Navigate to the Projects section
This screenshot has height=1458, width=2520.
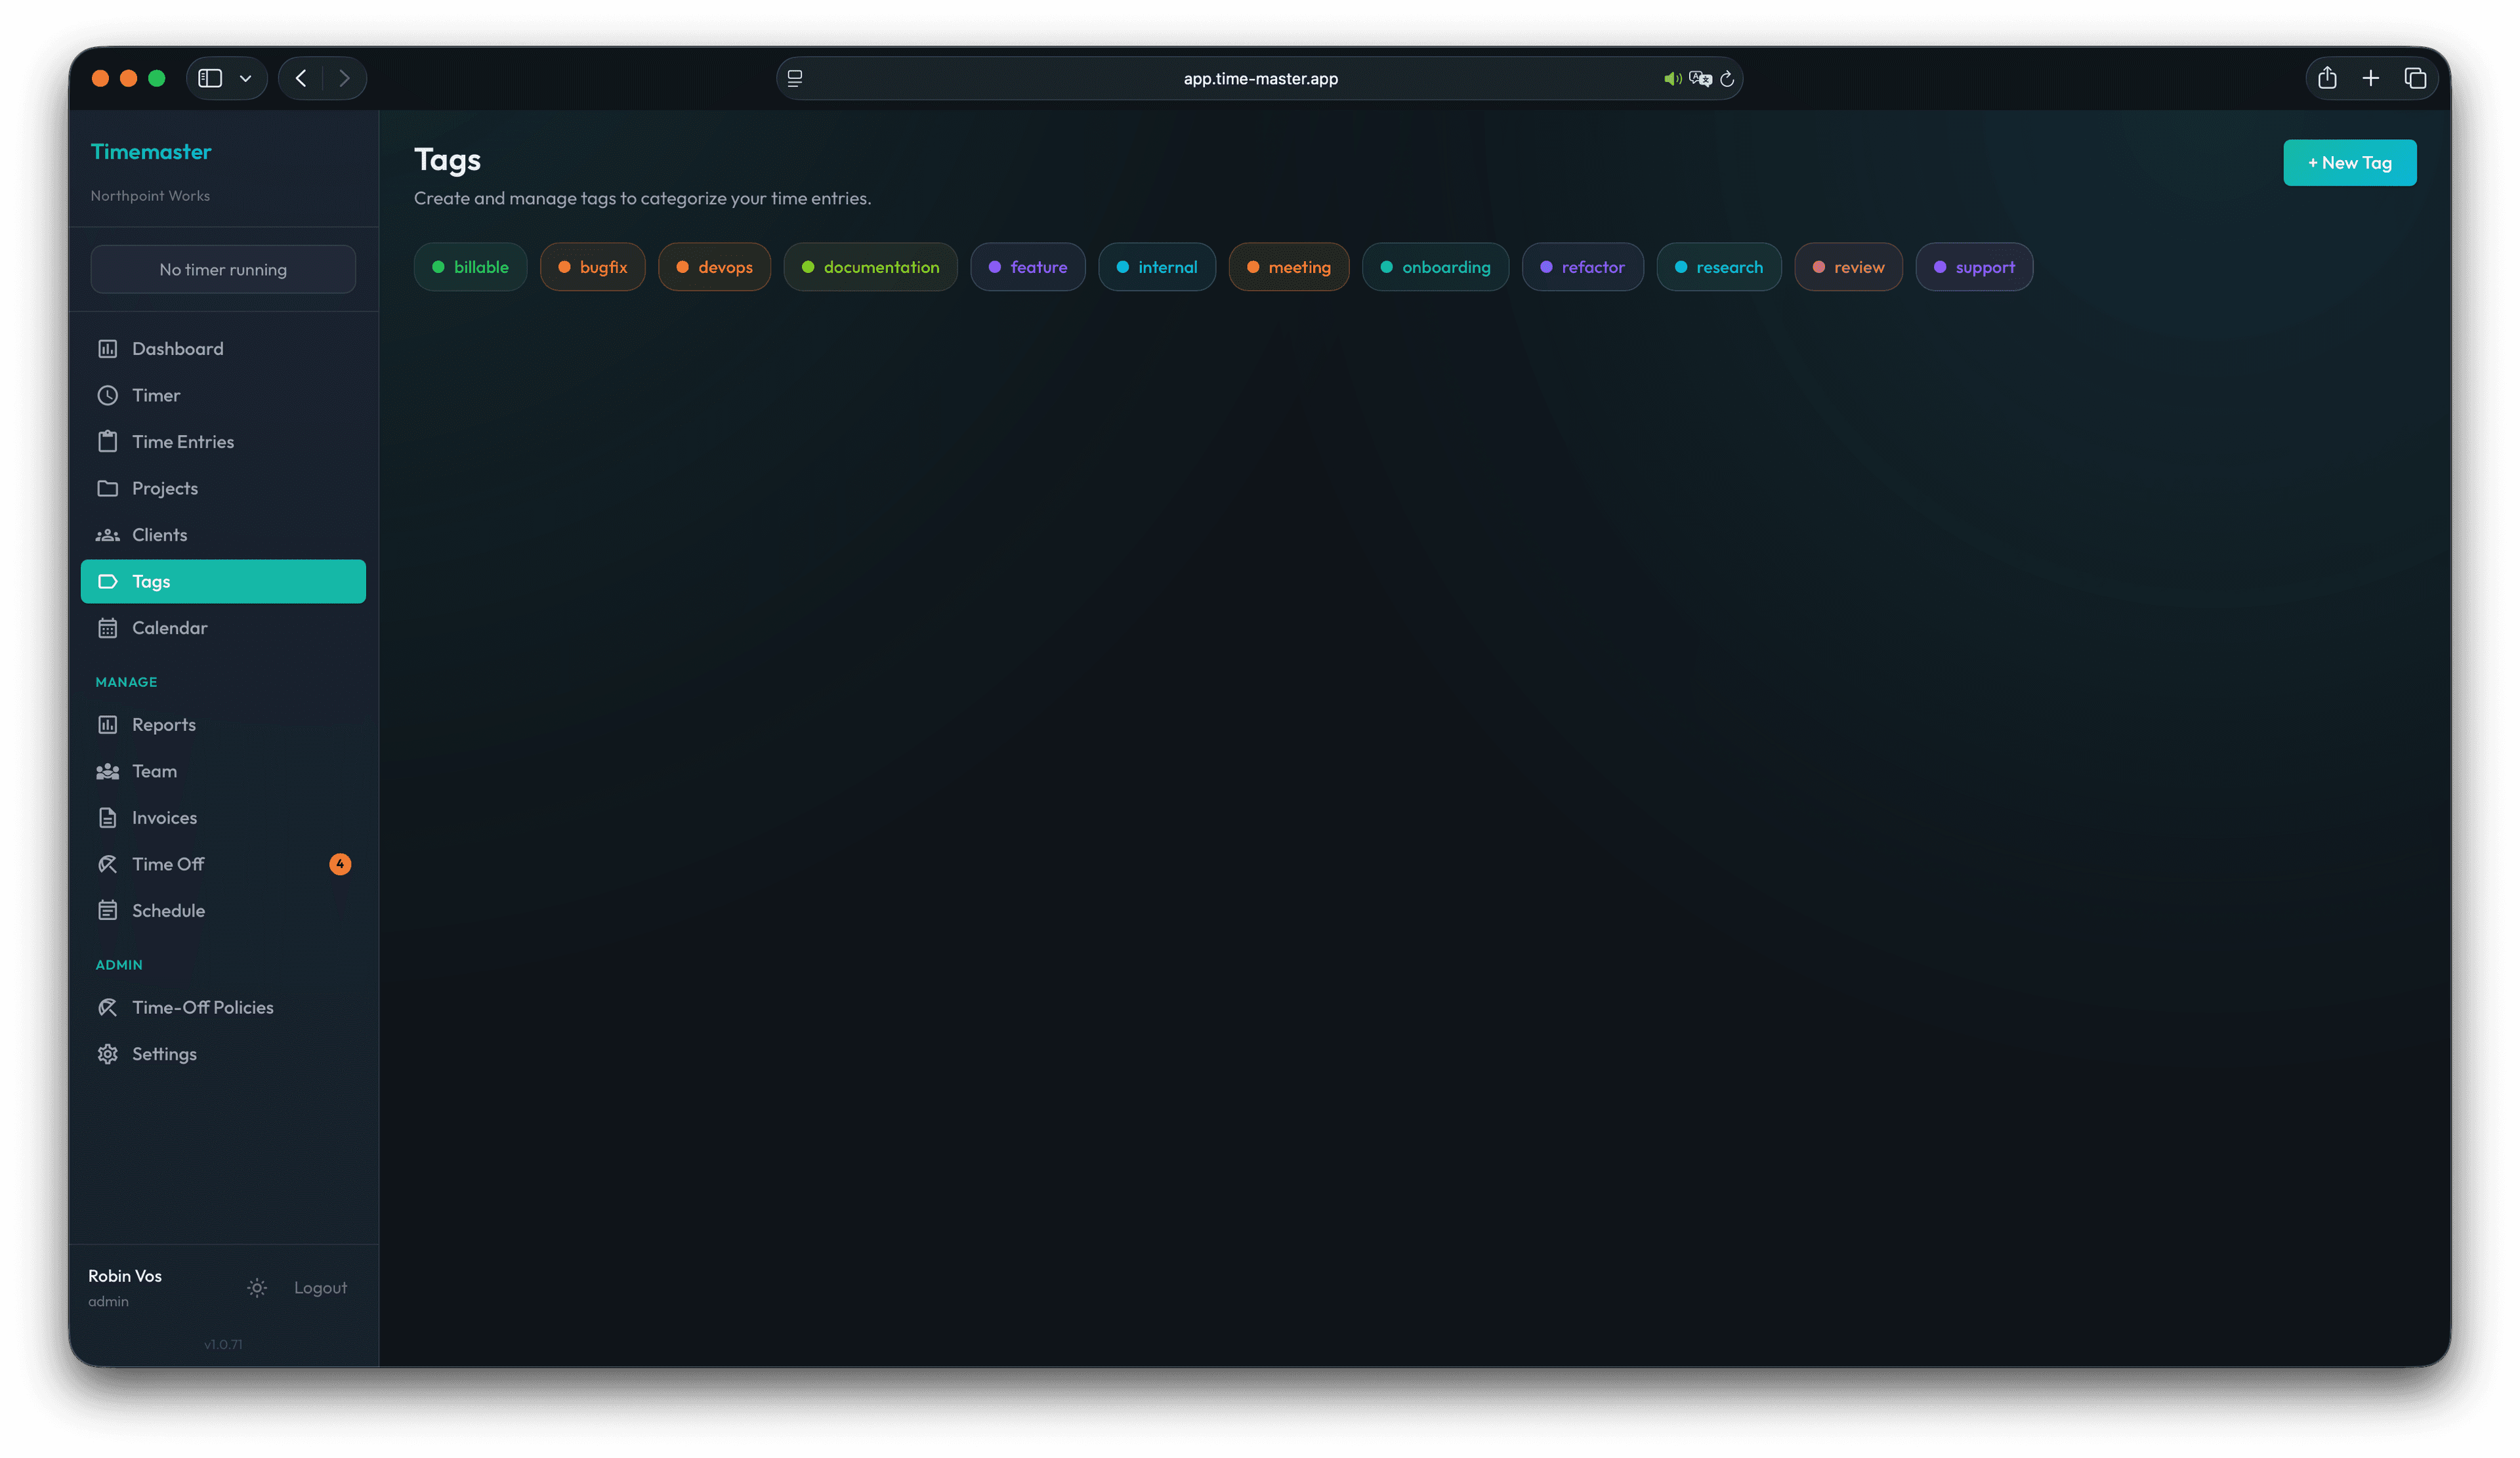223,488
